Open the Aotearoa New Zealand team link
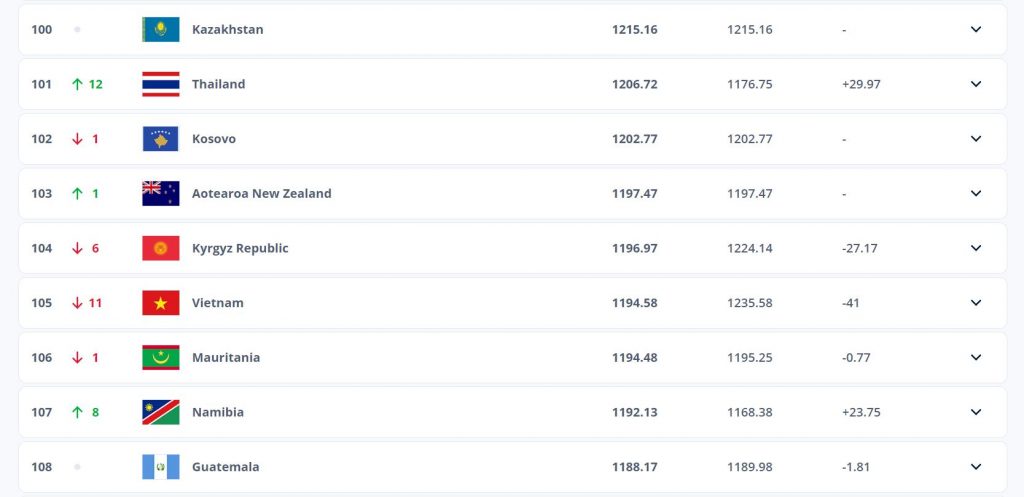 coord(261,193)
